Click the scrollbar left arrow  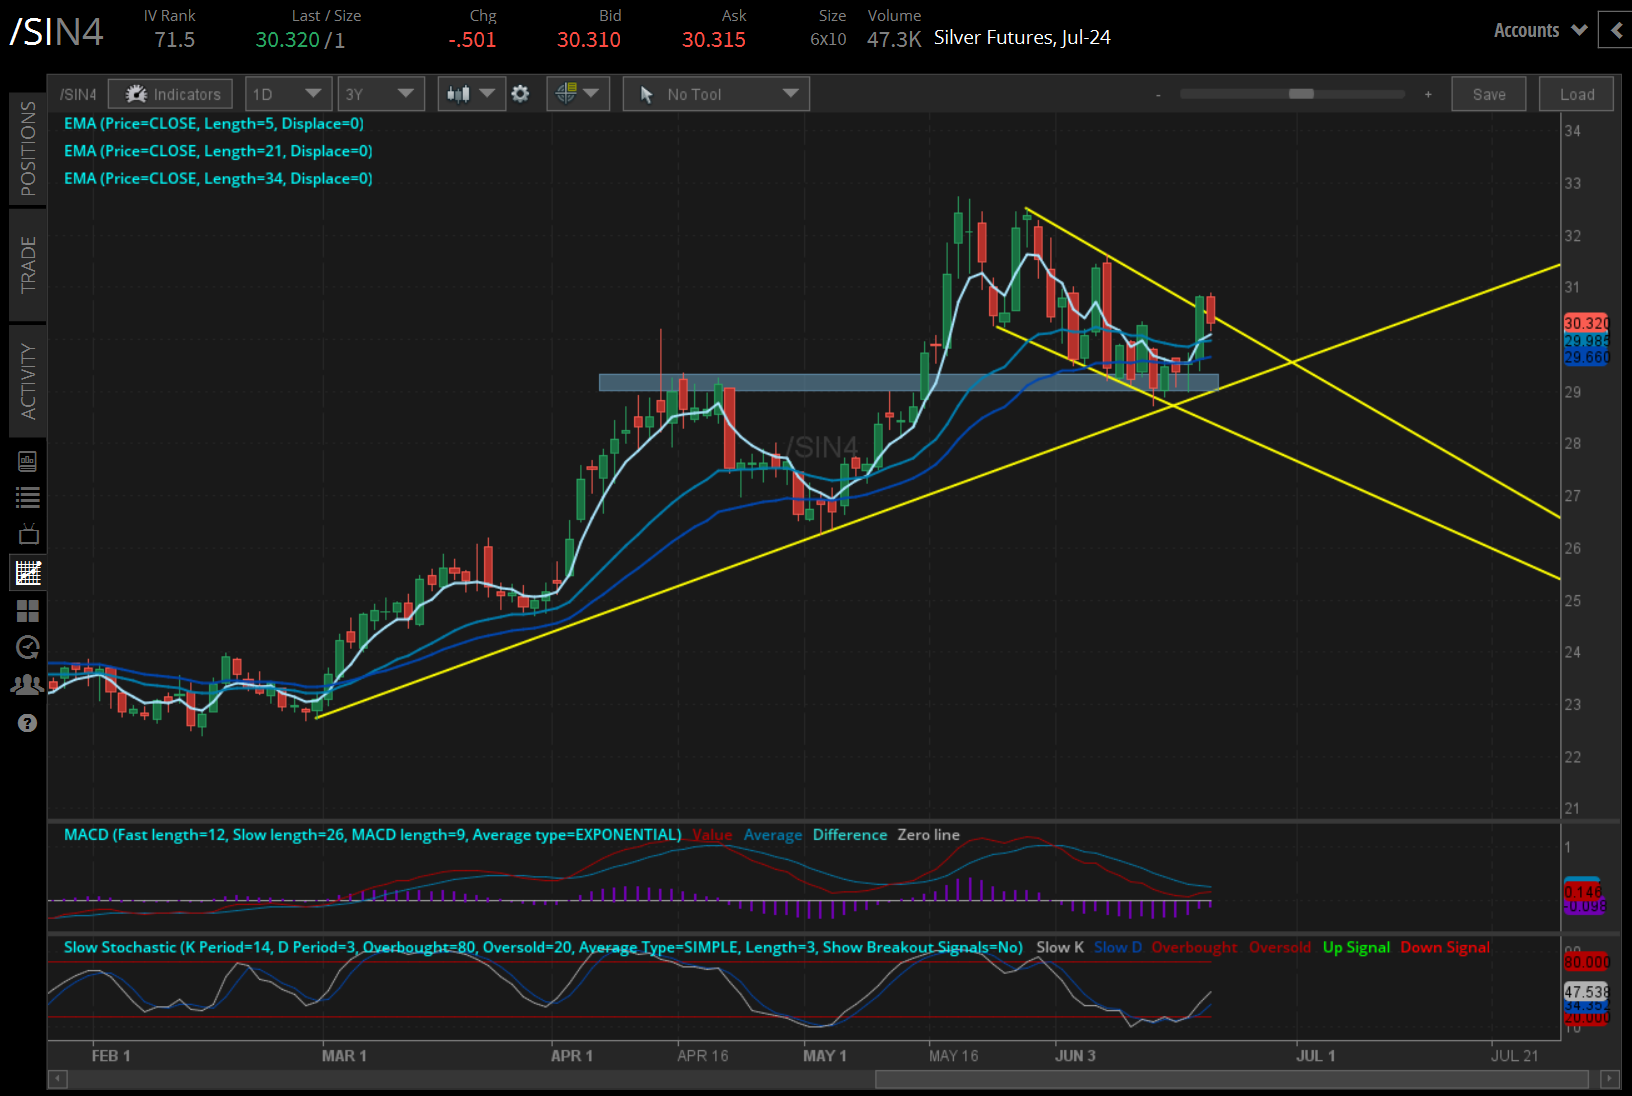point(58,1079)
